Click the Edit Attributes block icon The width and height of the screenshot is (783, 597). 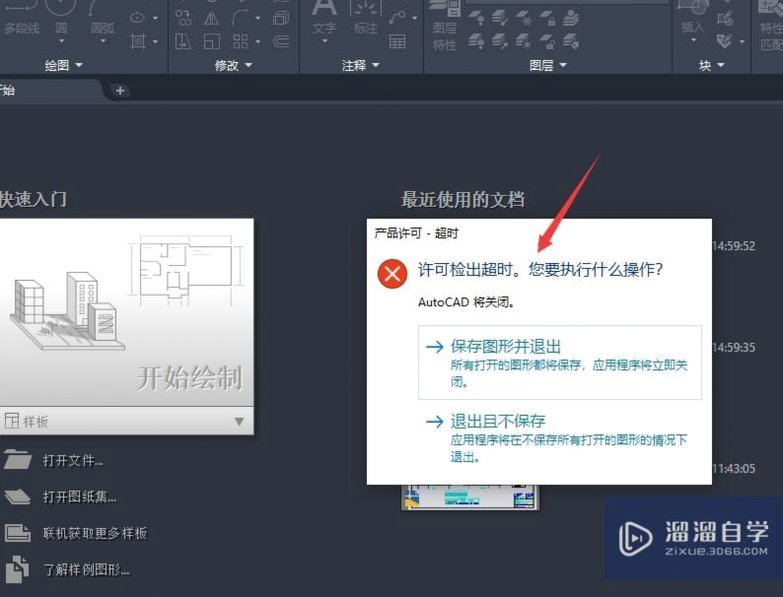724,41
